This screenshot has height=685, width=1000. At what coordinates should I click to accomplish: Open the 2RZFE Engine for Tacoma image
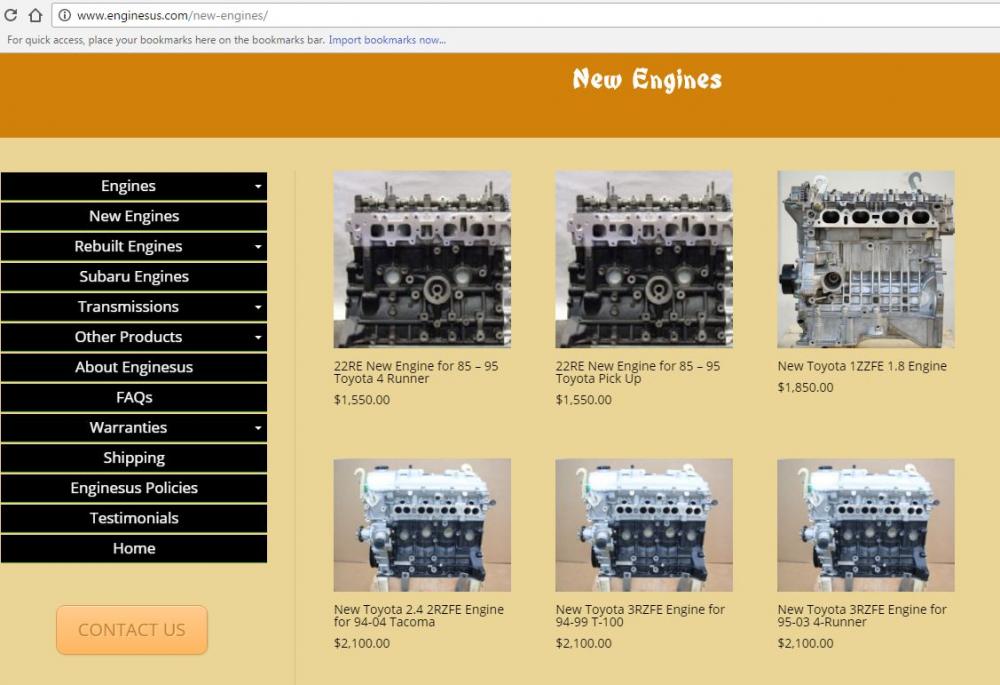pyautogui.click(x=422, y=525)
